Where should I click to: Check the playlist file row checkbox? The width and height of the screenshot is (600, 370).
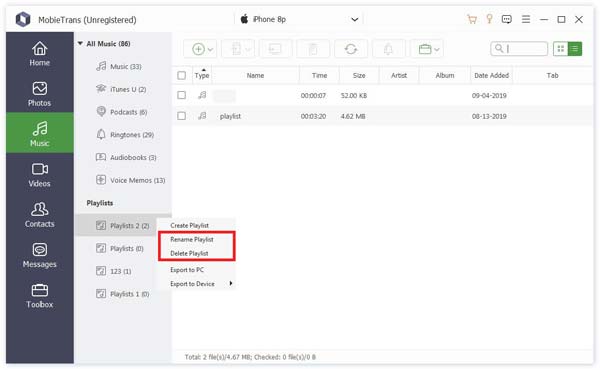click(x=182, y=116)
